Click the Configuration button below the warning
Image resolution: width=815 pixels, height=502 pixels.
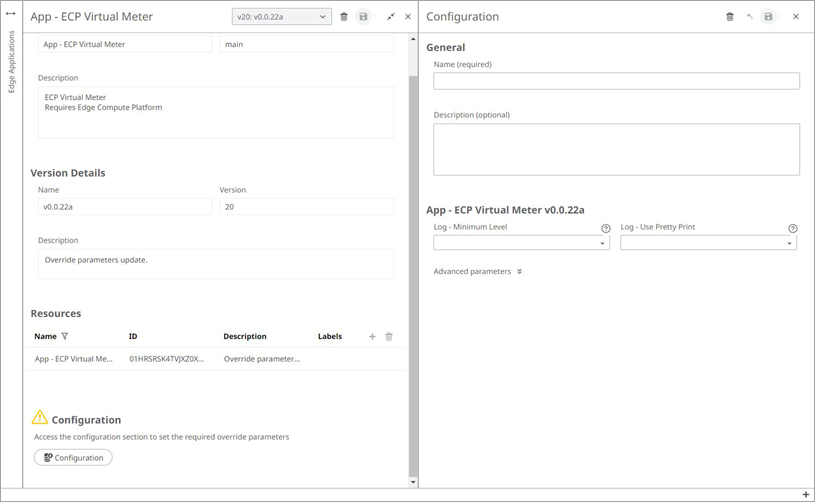73,458
